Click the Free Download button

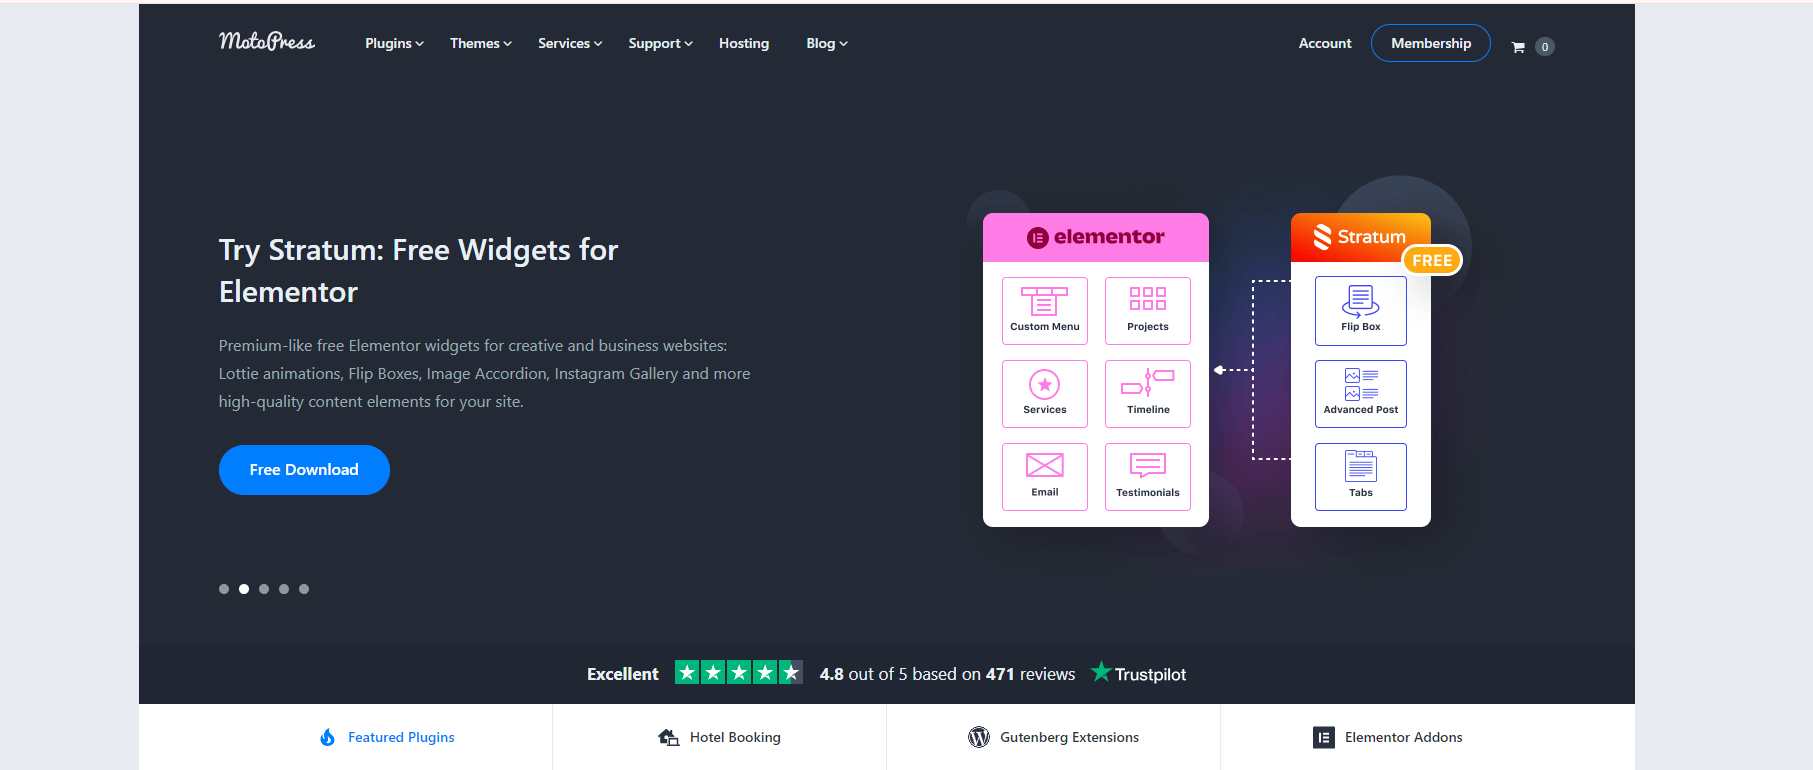coord(304,470)
